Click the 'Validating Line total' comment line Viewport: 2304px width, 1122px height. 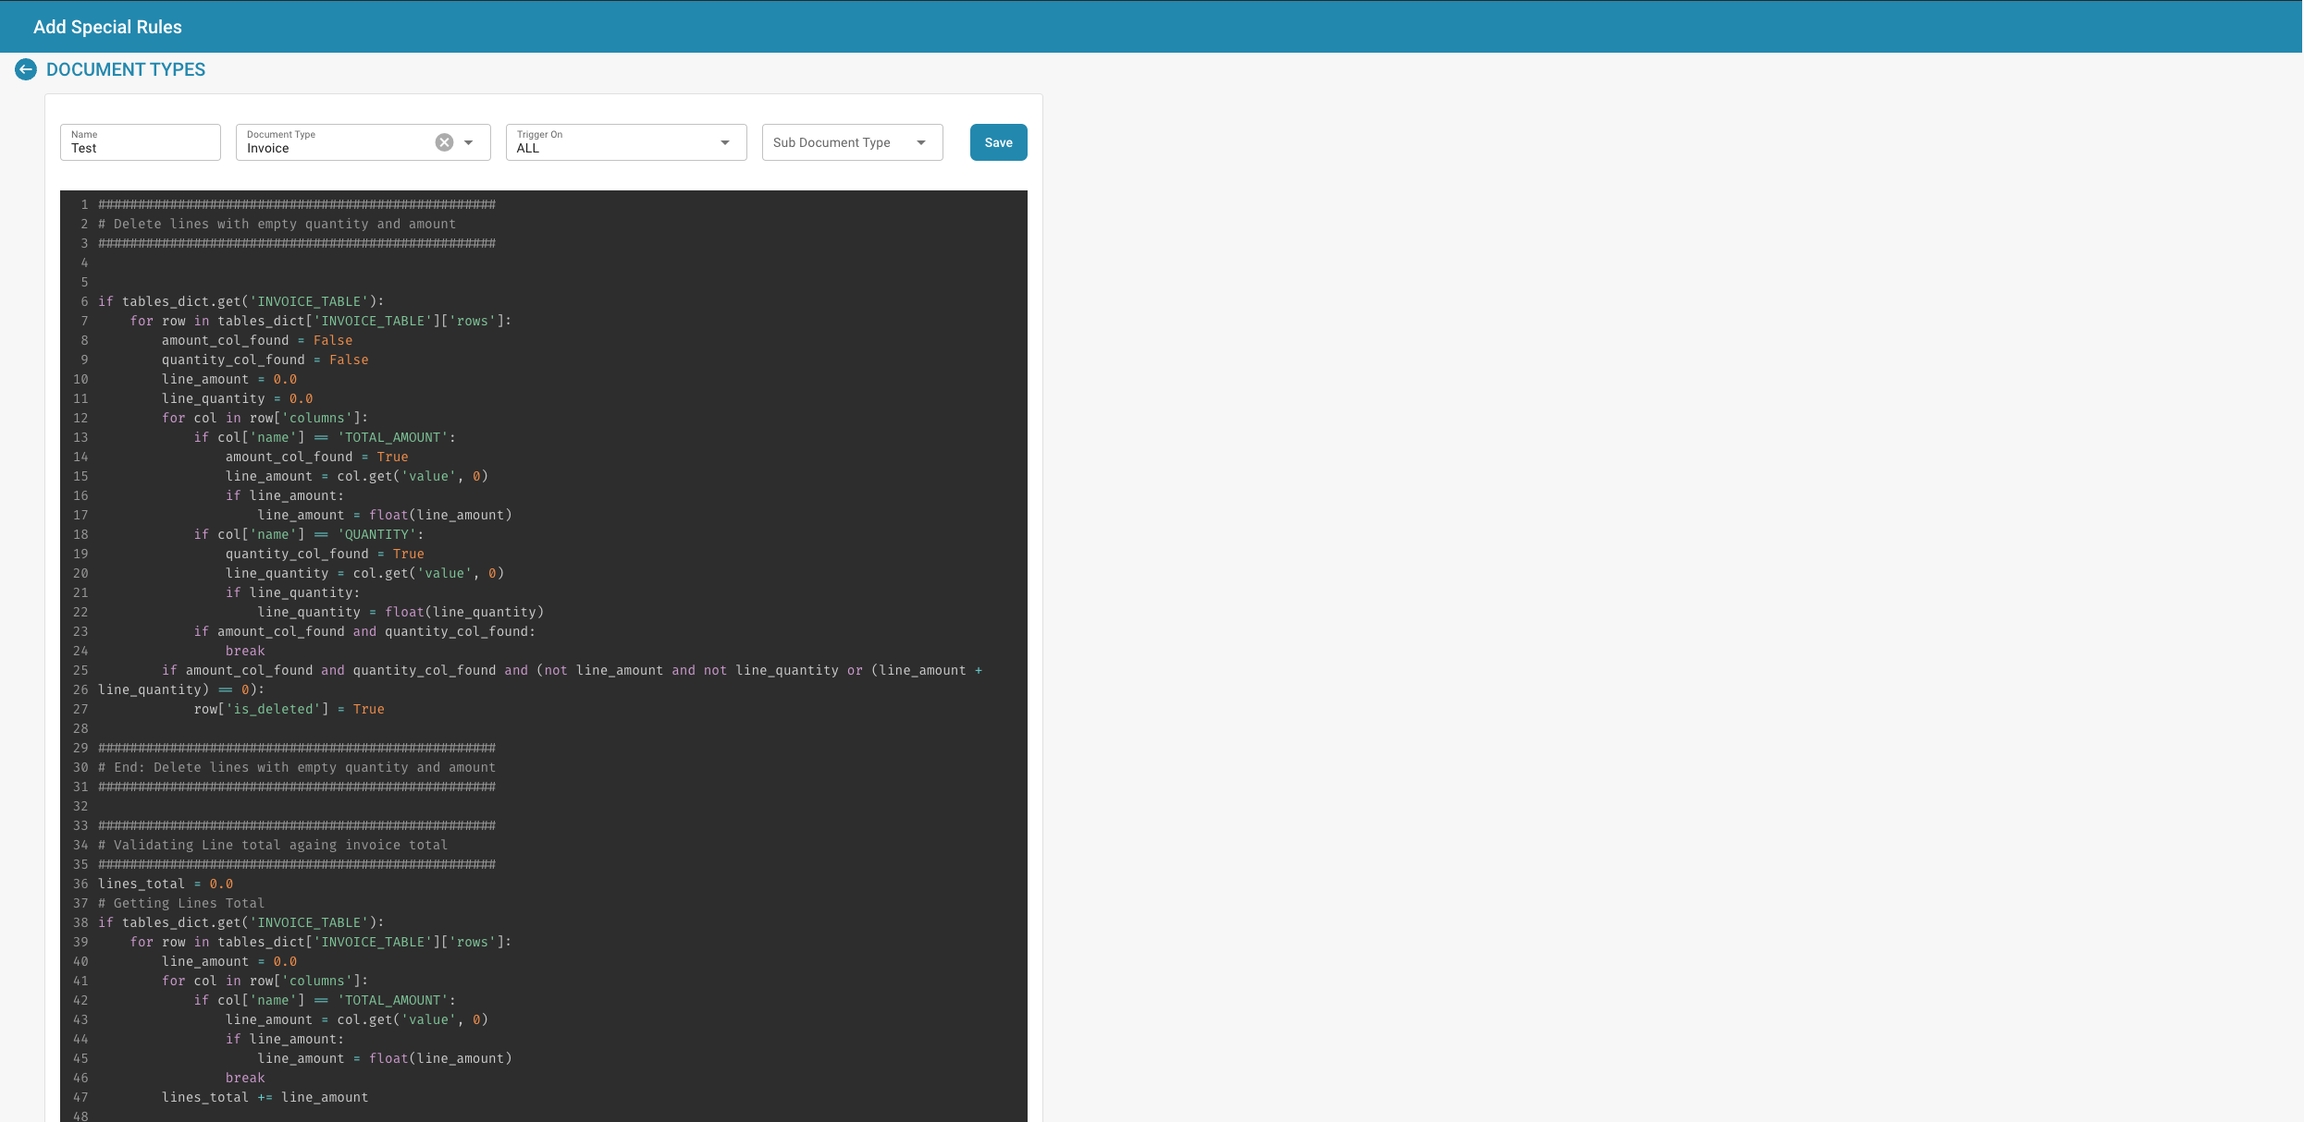coord(273,845)
